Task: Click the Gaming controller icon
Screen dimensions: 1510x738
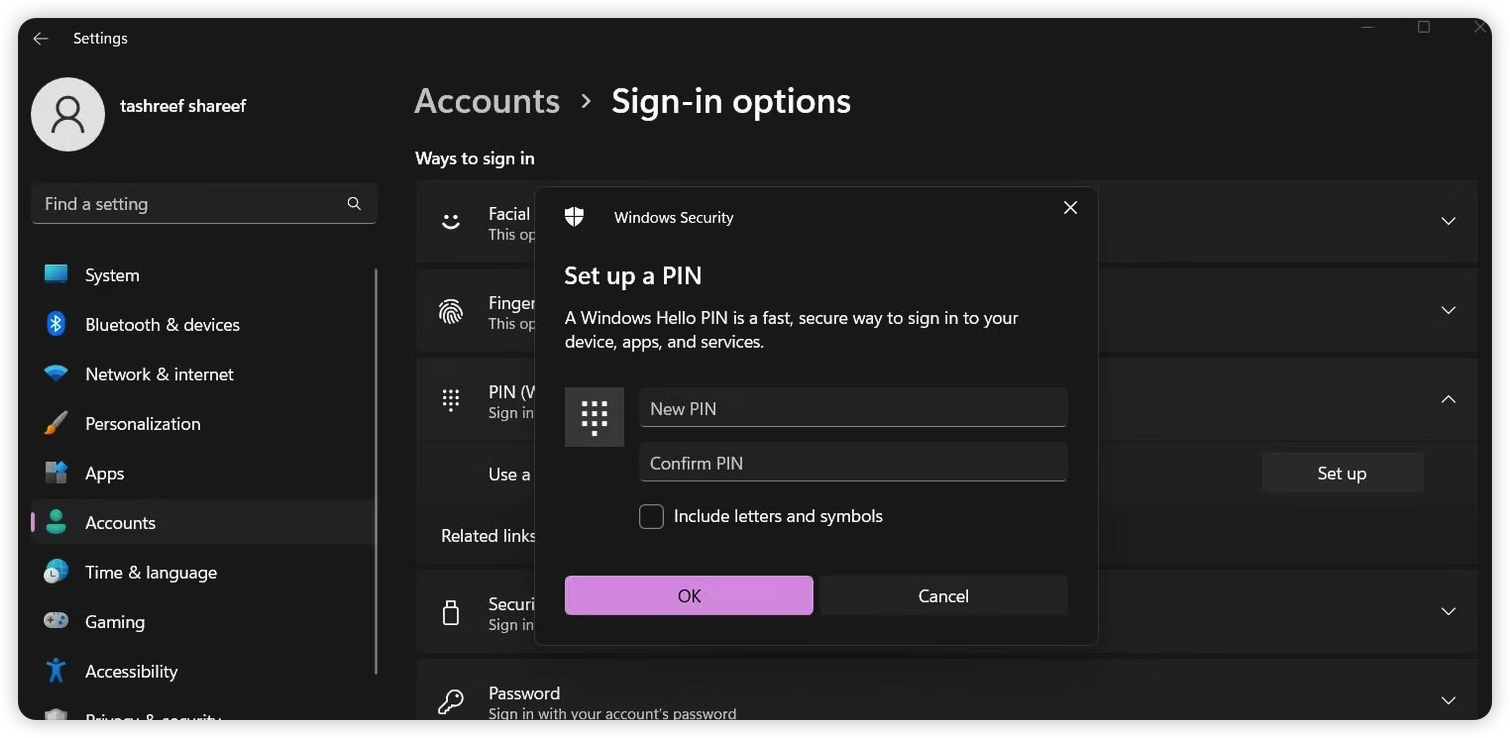Action: (x=56, y=621)
